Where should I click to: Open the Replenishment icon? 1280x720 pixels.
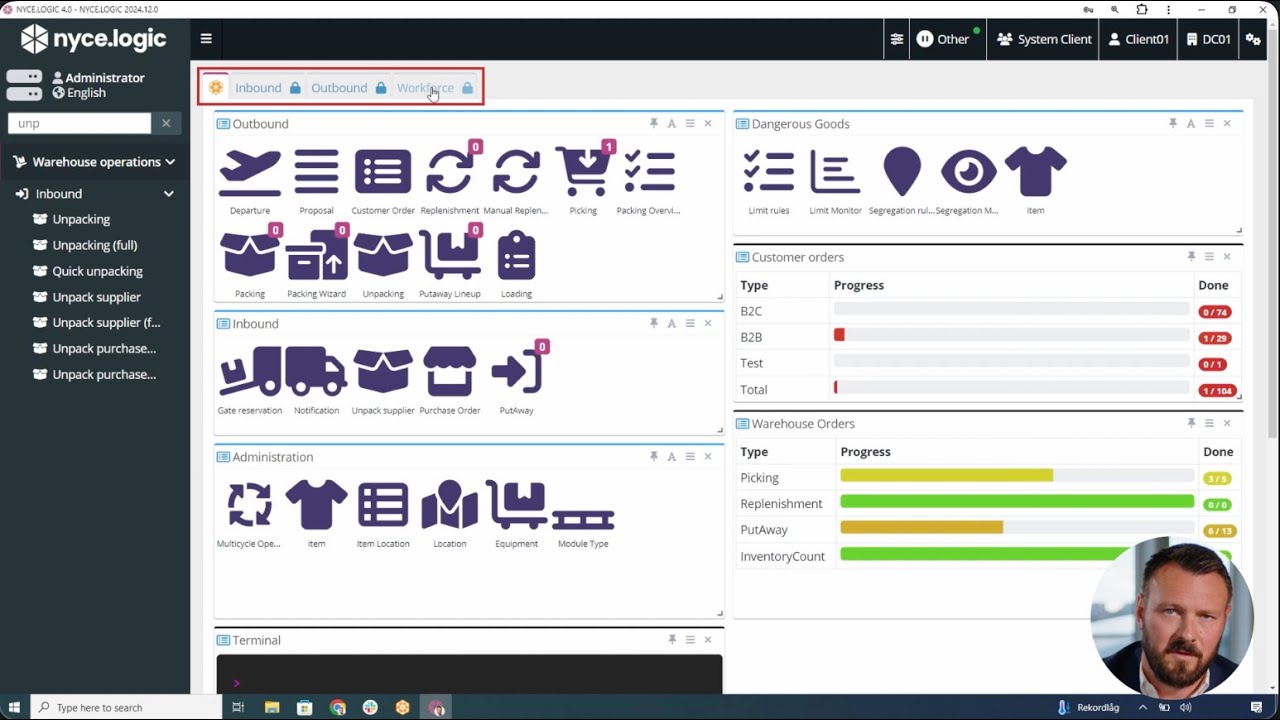449,172
